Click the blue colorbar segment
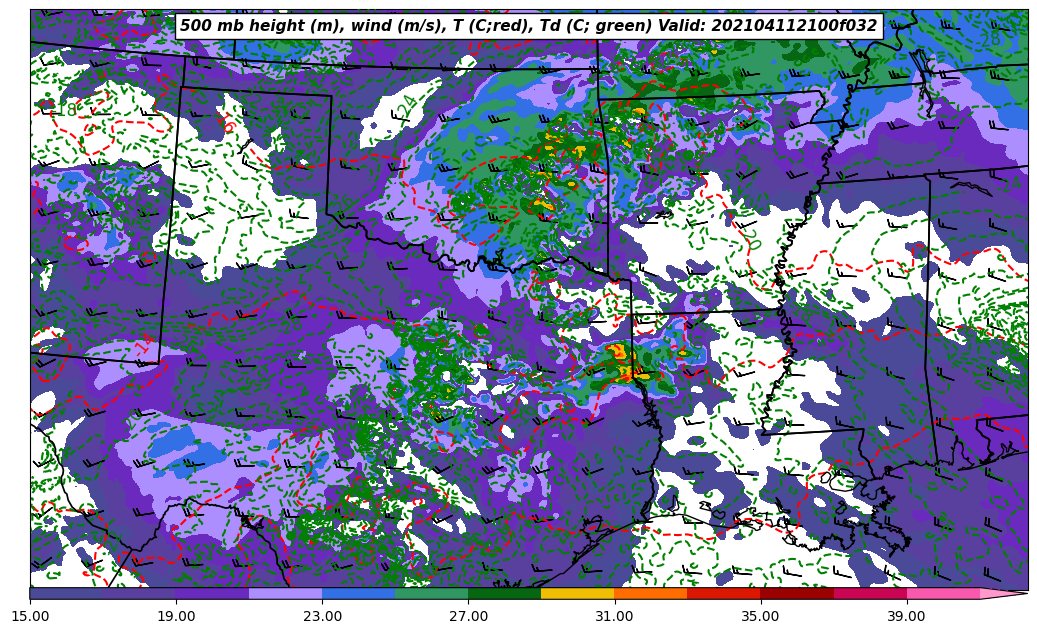 (x=358, y=593)
